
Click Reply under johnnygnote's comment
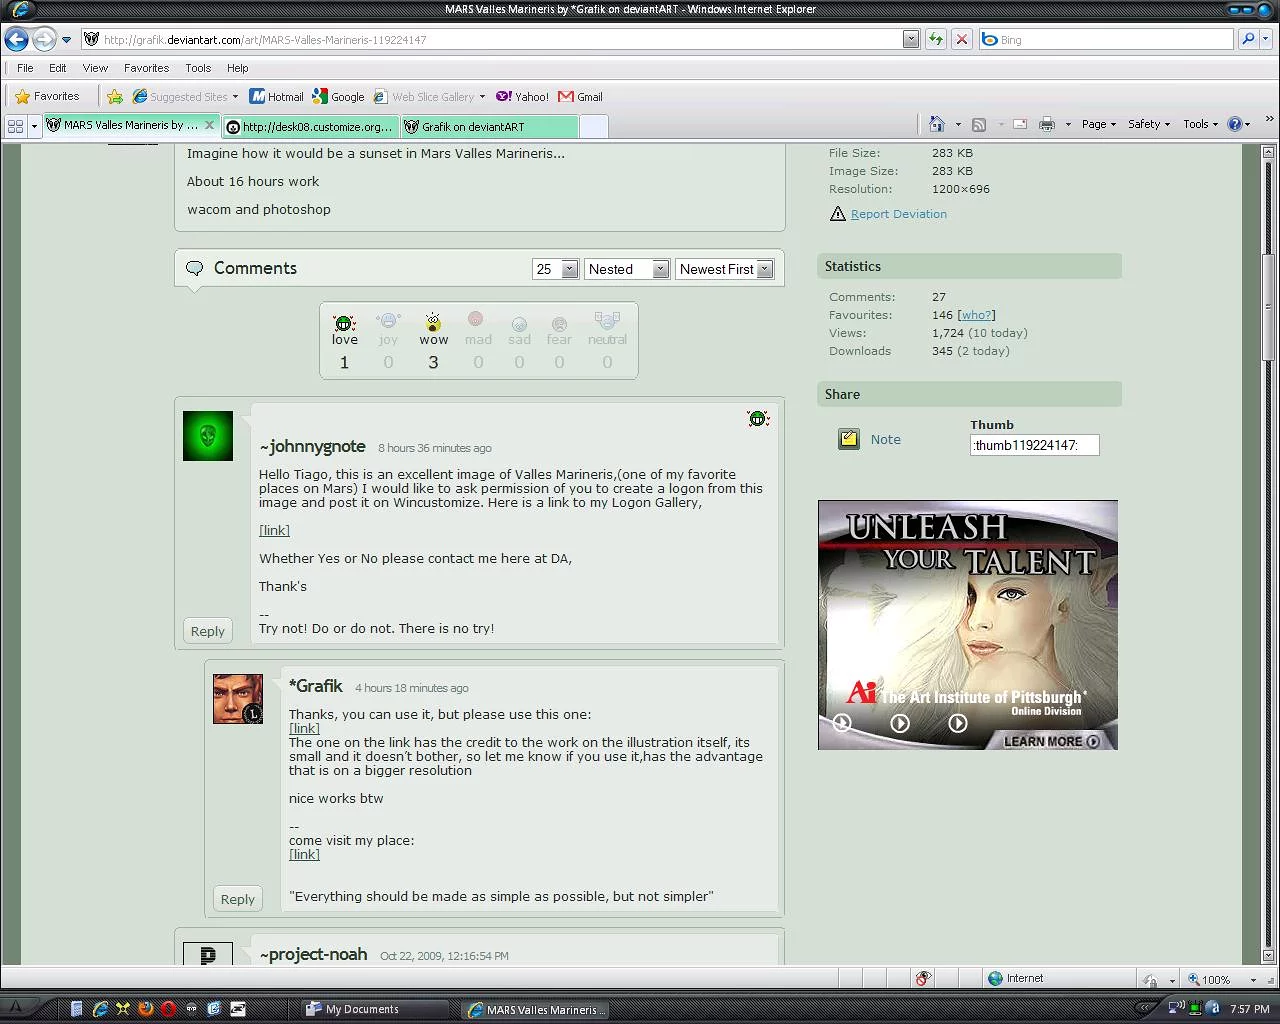(x=207, y=631)
